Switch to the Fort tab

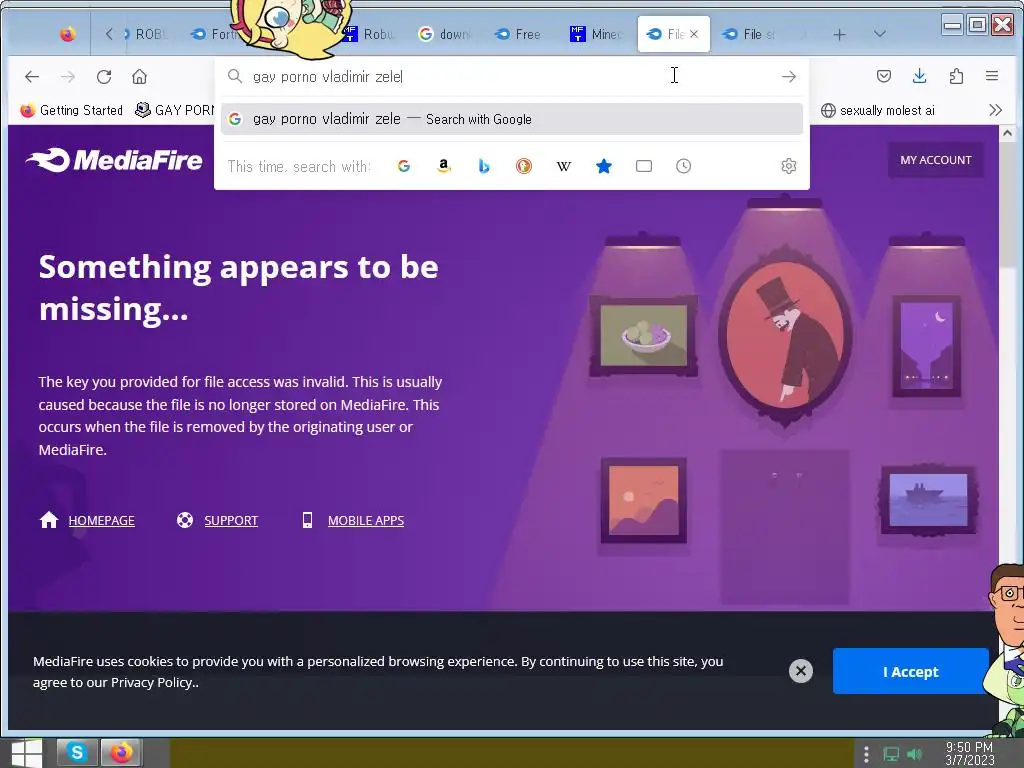pyautogui.click(x=216, y=34)
